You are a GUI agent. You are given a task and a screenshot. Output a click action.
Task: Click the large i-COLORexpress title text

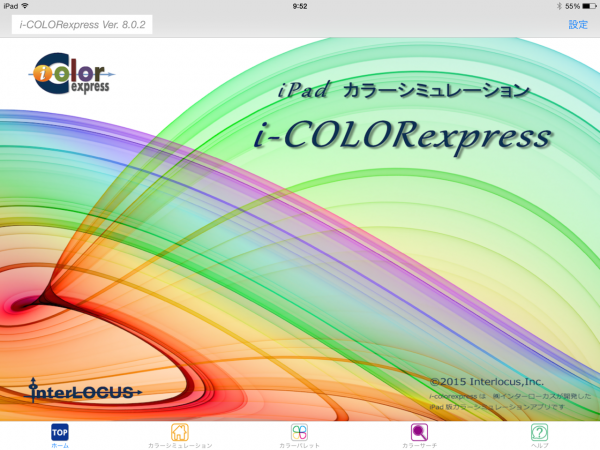(x=403, y=137)
